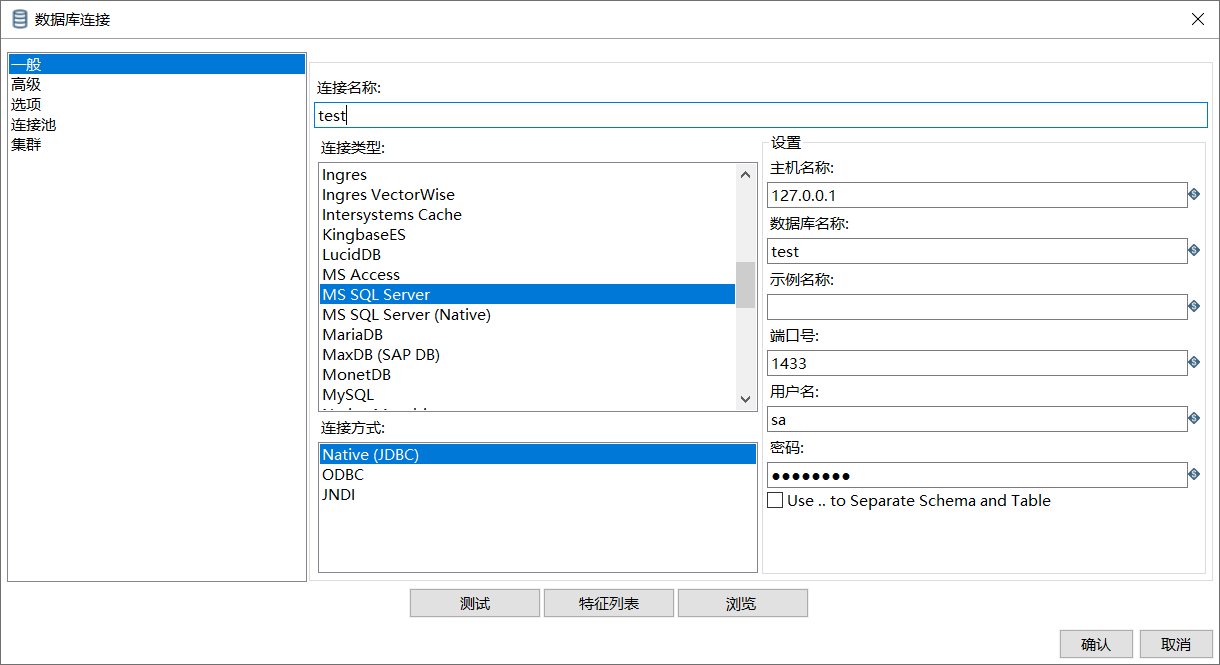Screen dimensions: 1220x665
Task: Switch to 连接池 section
Action: [x=33, y=124]
